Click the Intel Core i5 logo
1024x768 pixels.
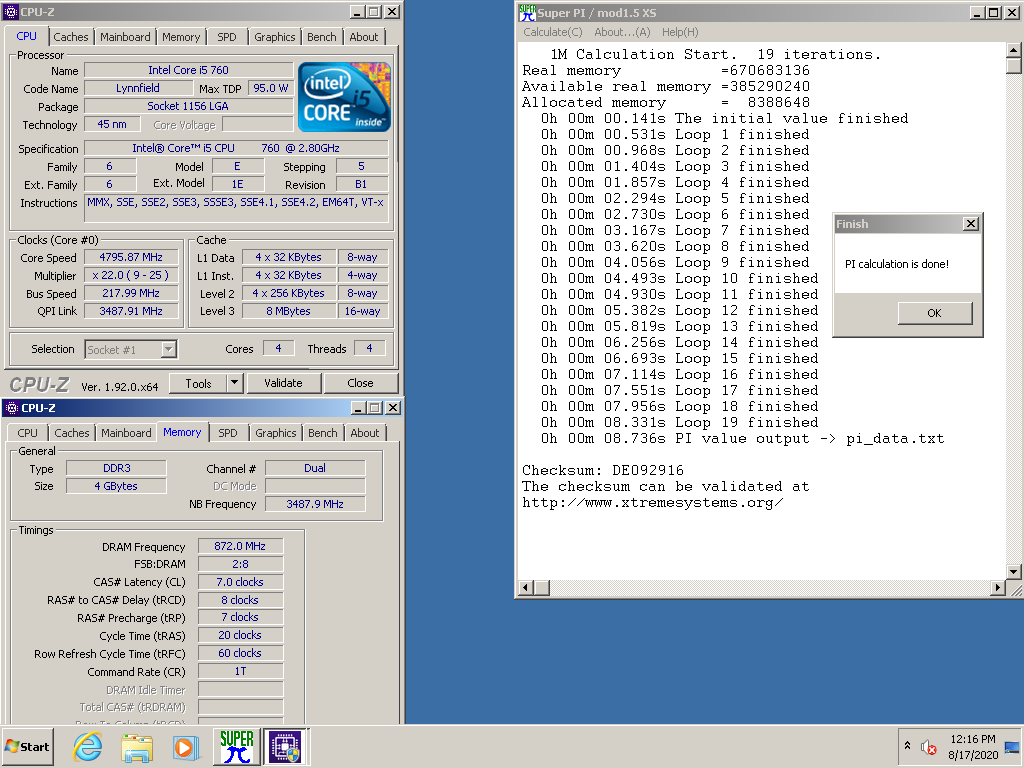coord(344,97)
